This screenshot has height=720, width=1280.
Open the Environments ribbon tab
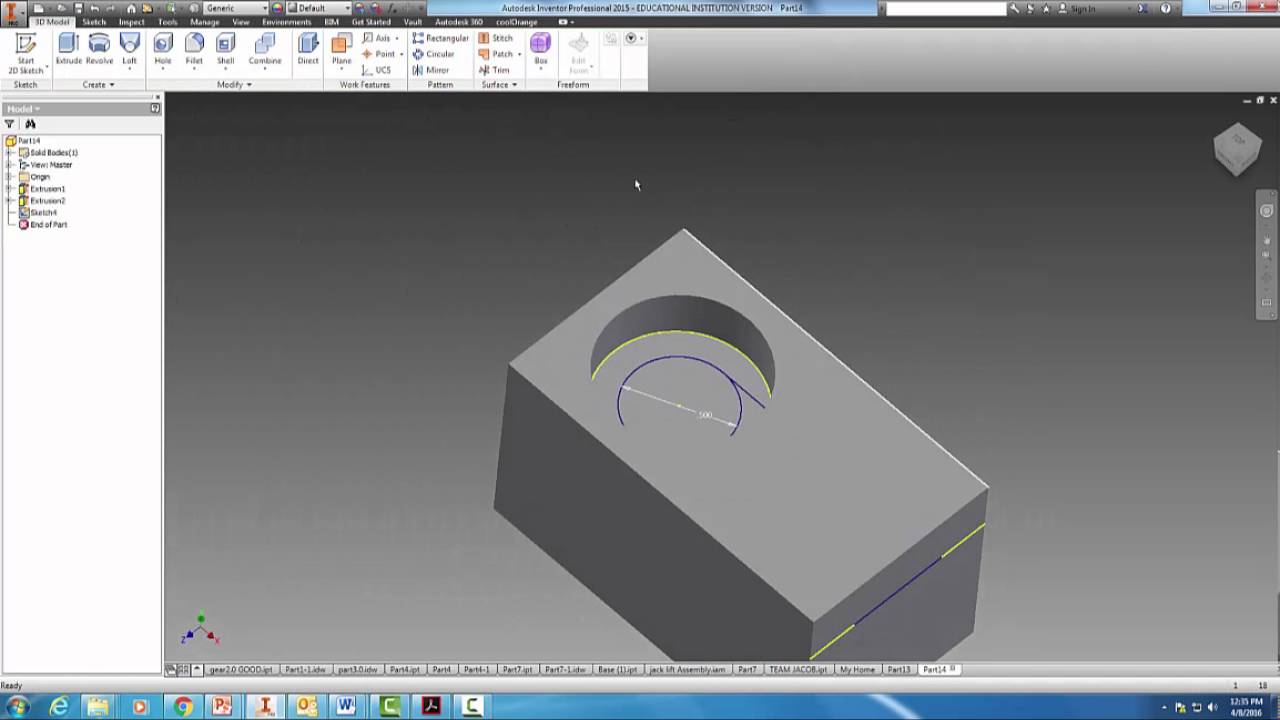pyautogui.click(x=287, y=22)
